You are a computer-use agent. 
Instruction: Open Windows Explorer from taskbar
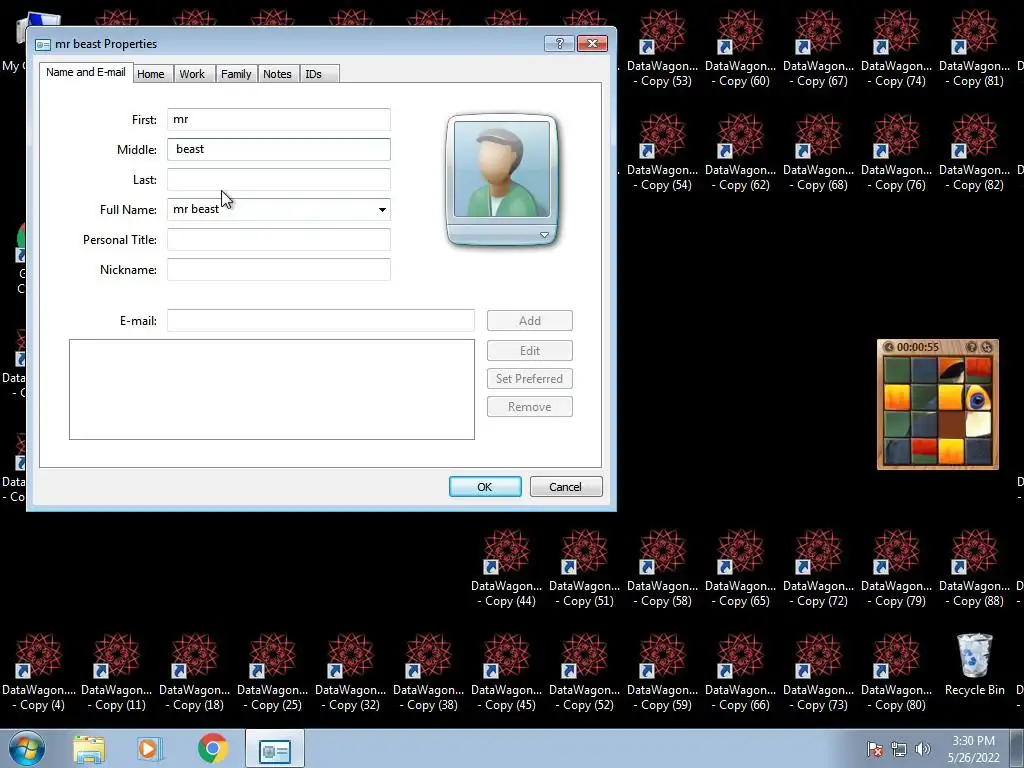(89, 749)
